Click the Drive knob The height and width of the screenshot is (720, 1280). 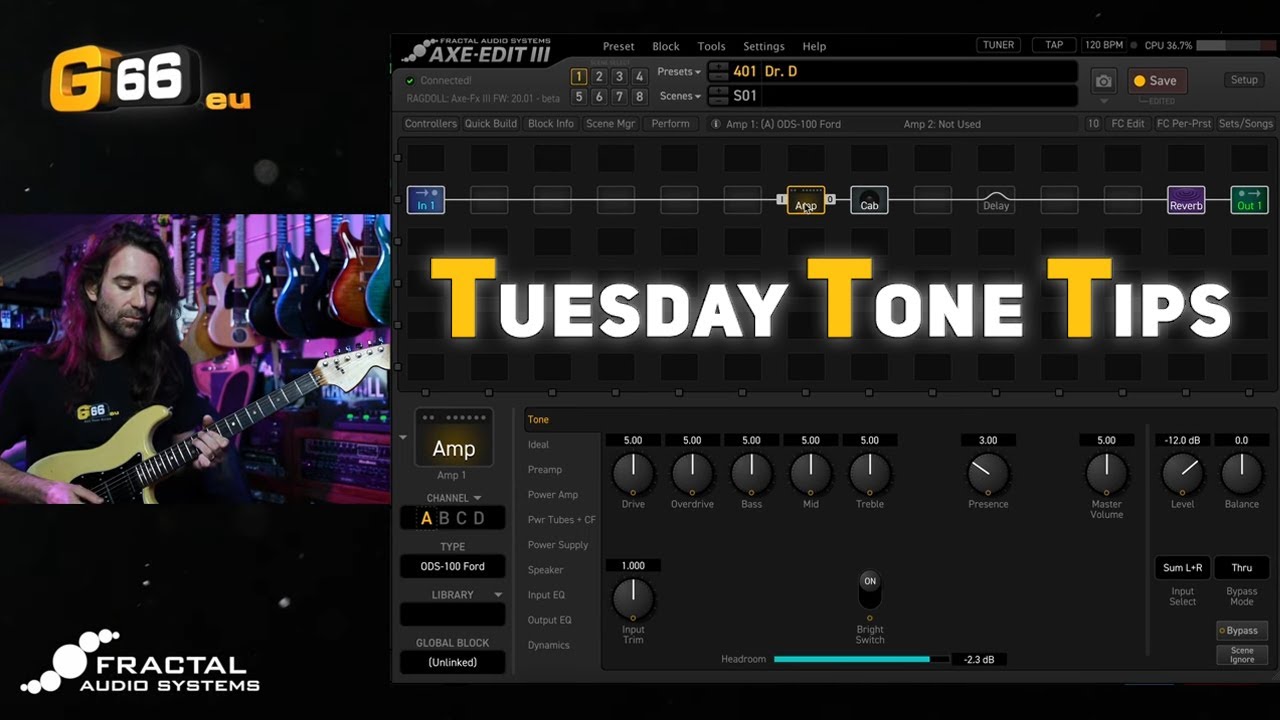pyautogui.click(x=633, y=473)
